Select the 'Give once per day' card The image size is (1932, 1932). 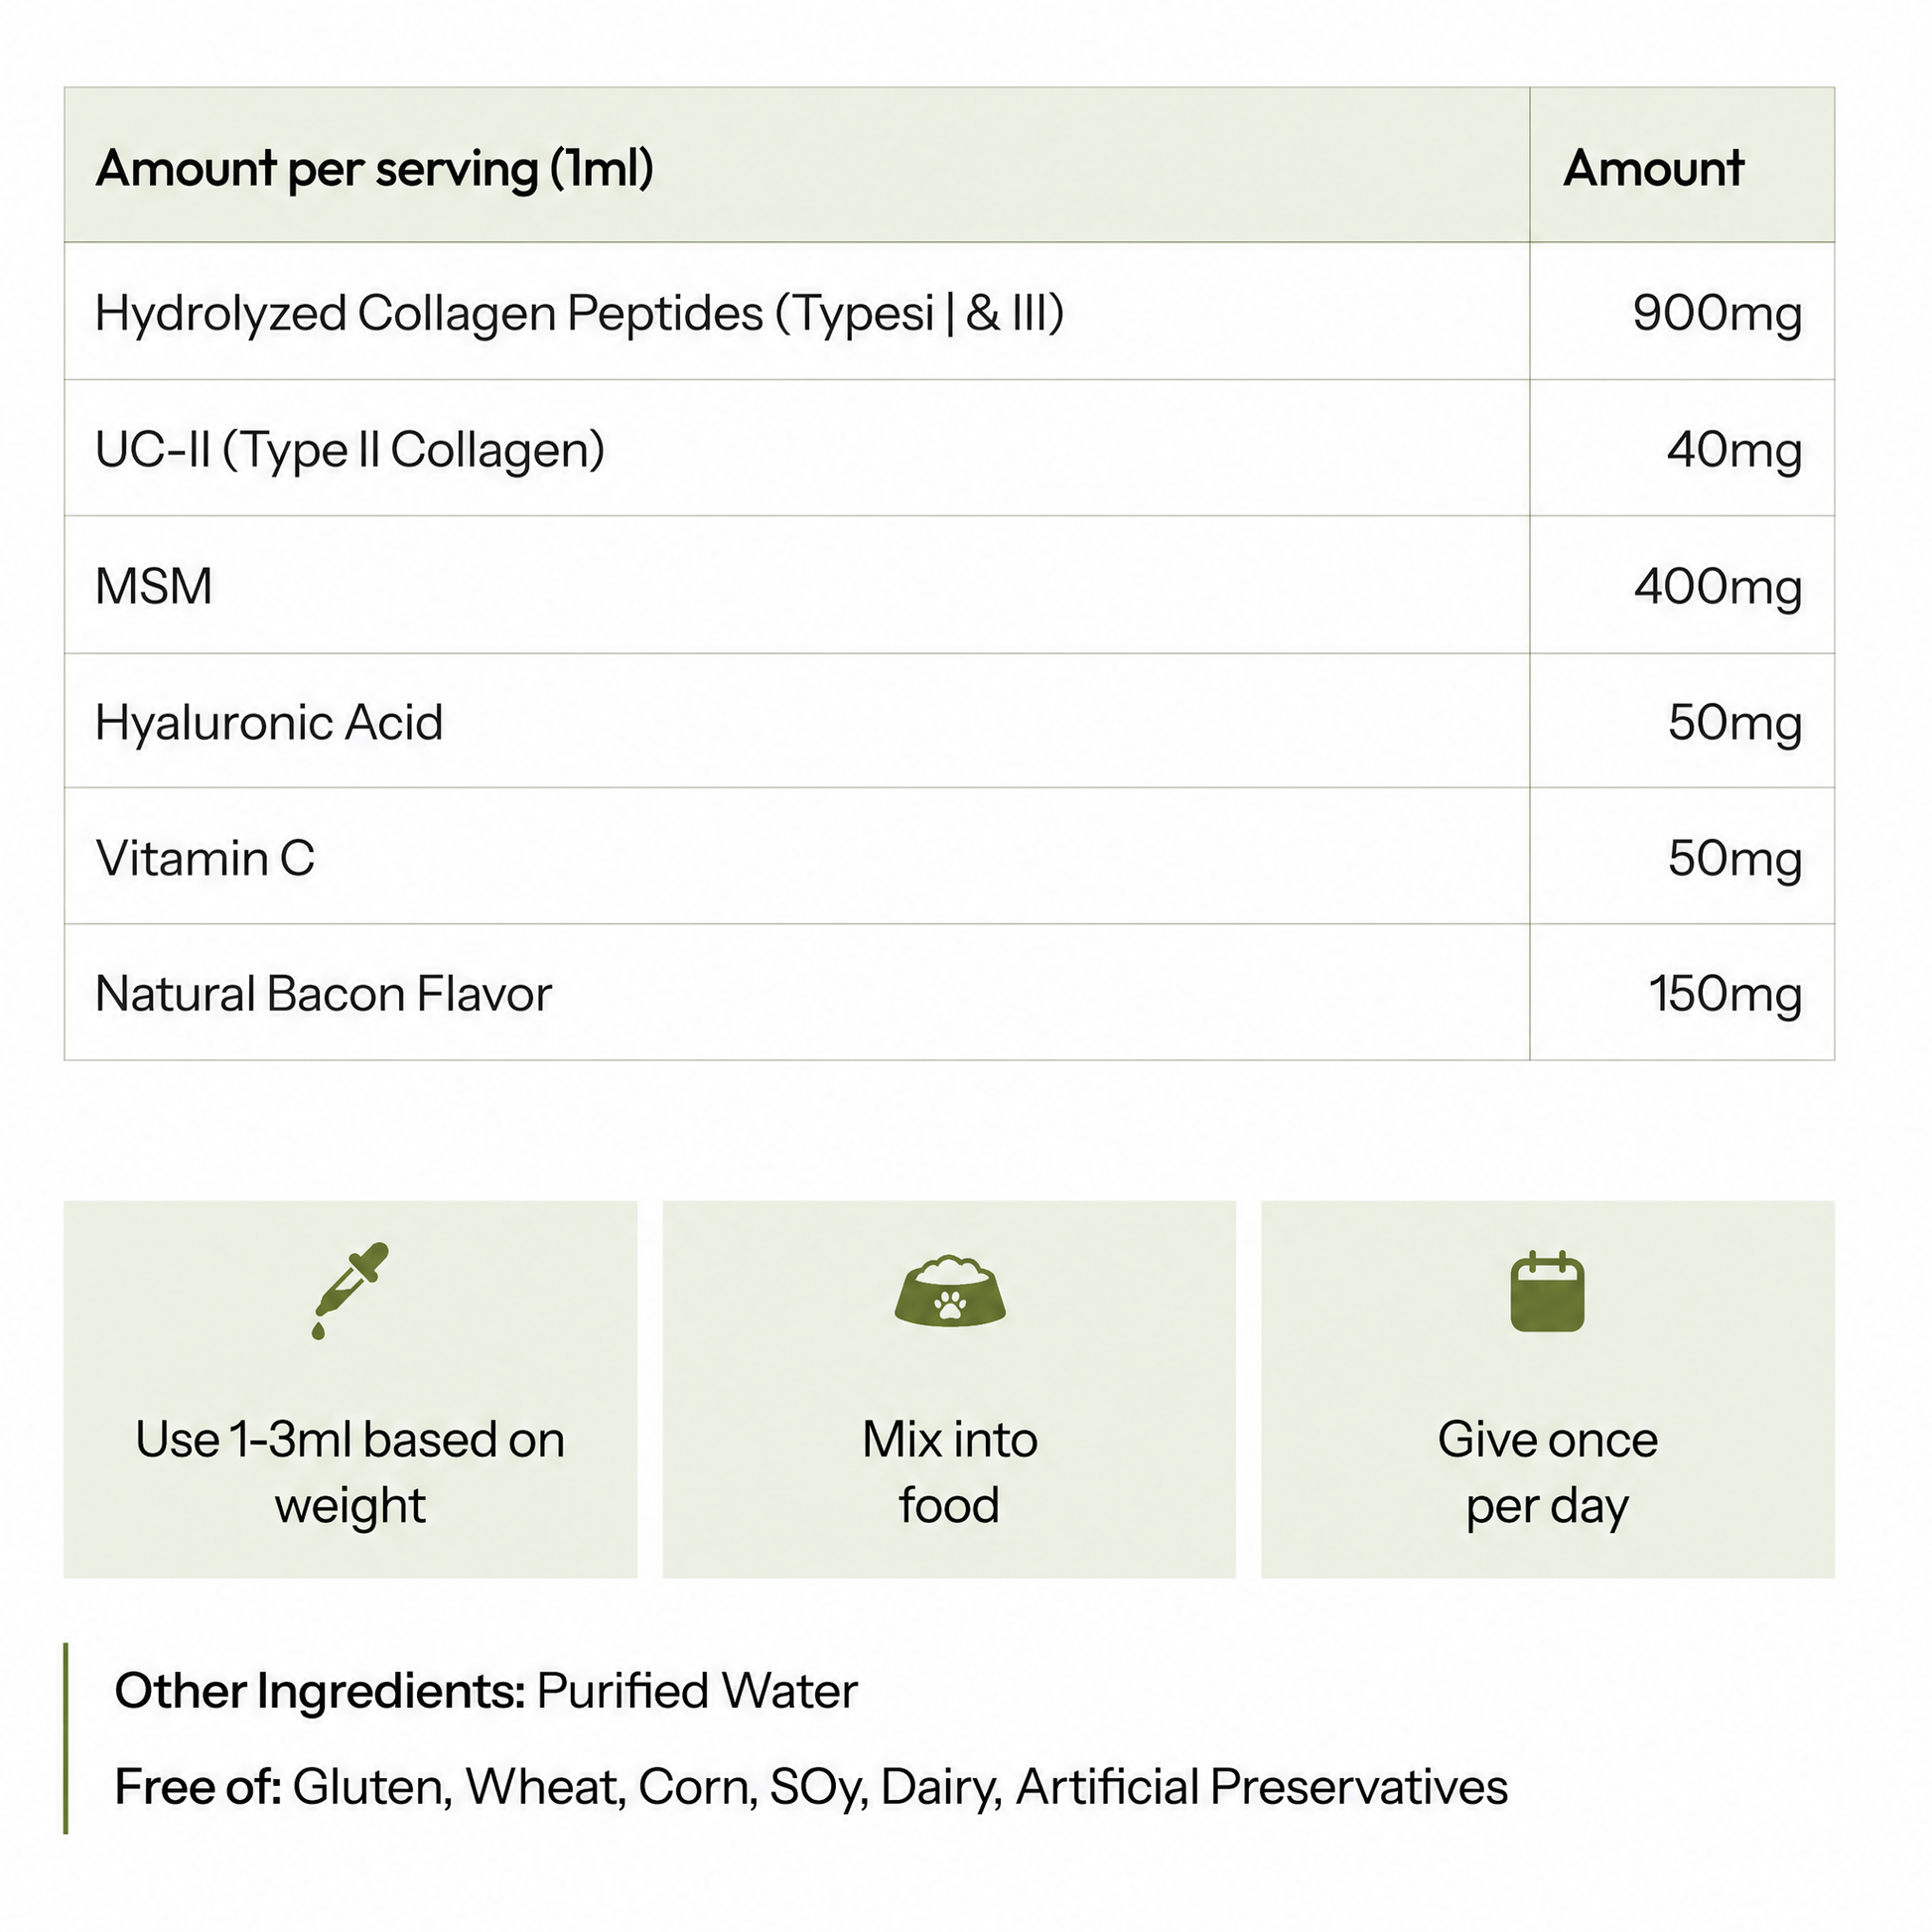point(1548,1389)
